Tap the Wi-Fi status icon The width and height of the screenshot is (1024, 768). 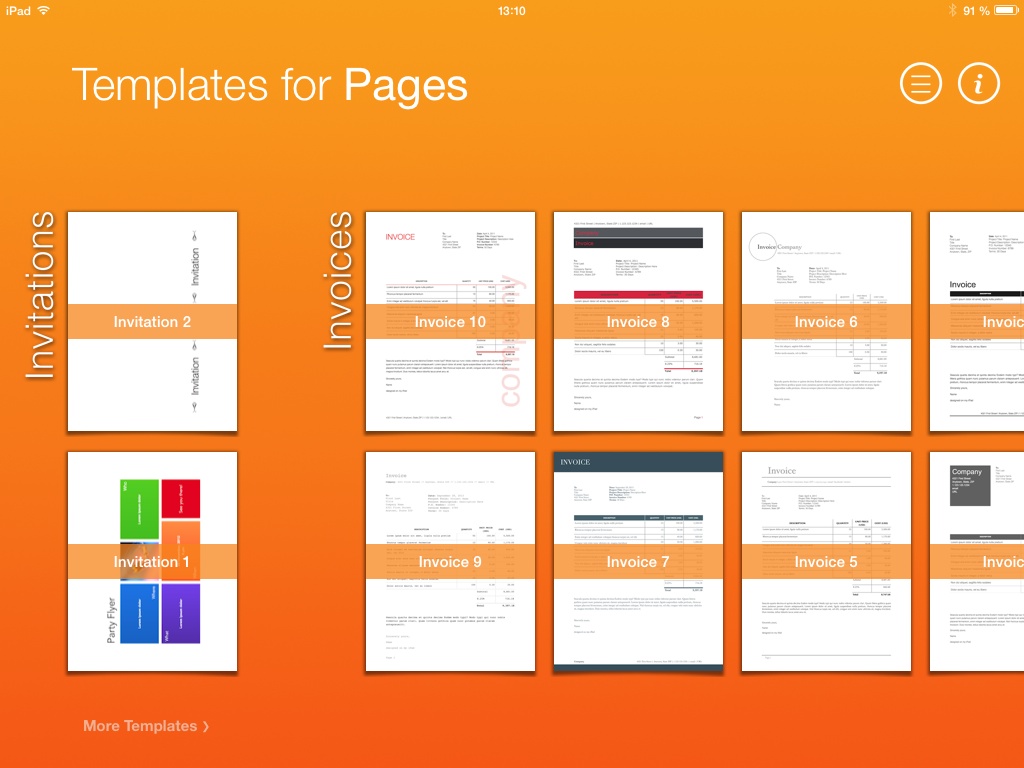44,10
